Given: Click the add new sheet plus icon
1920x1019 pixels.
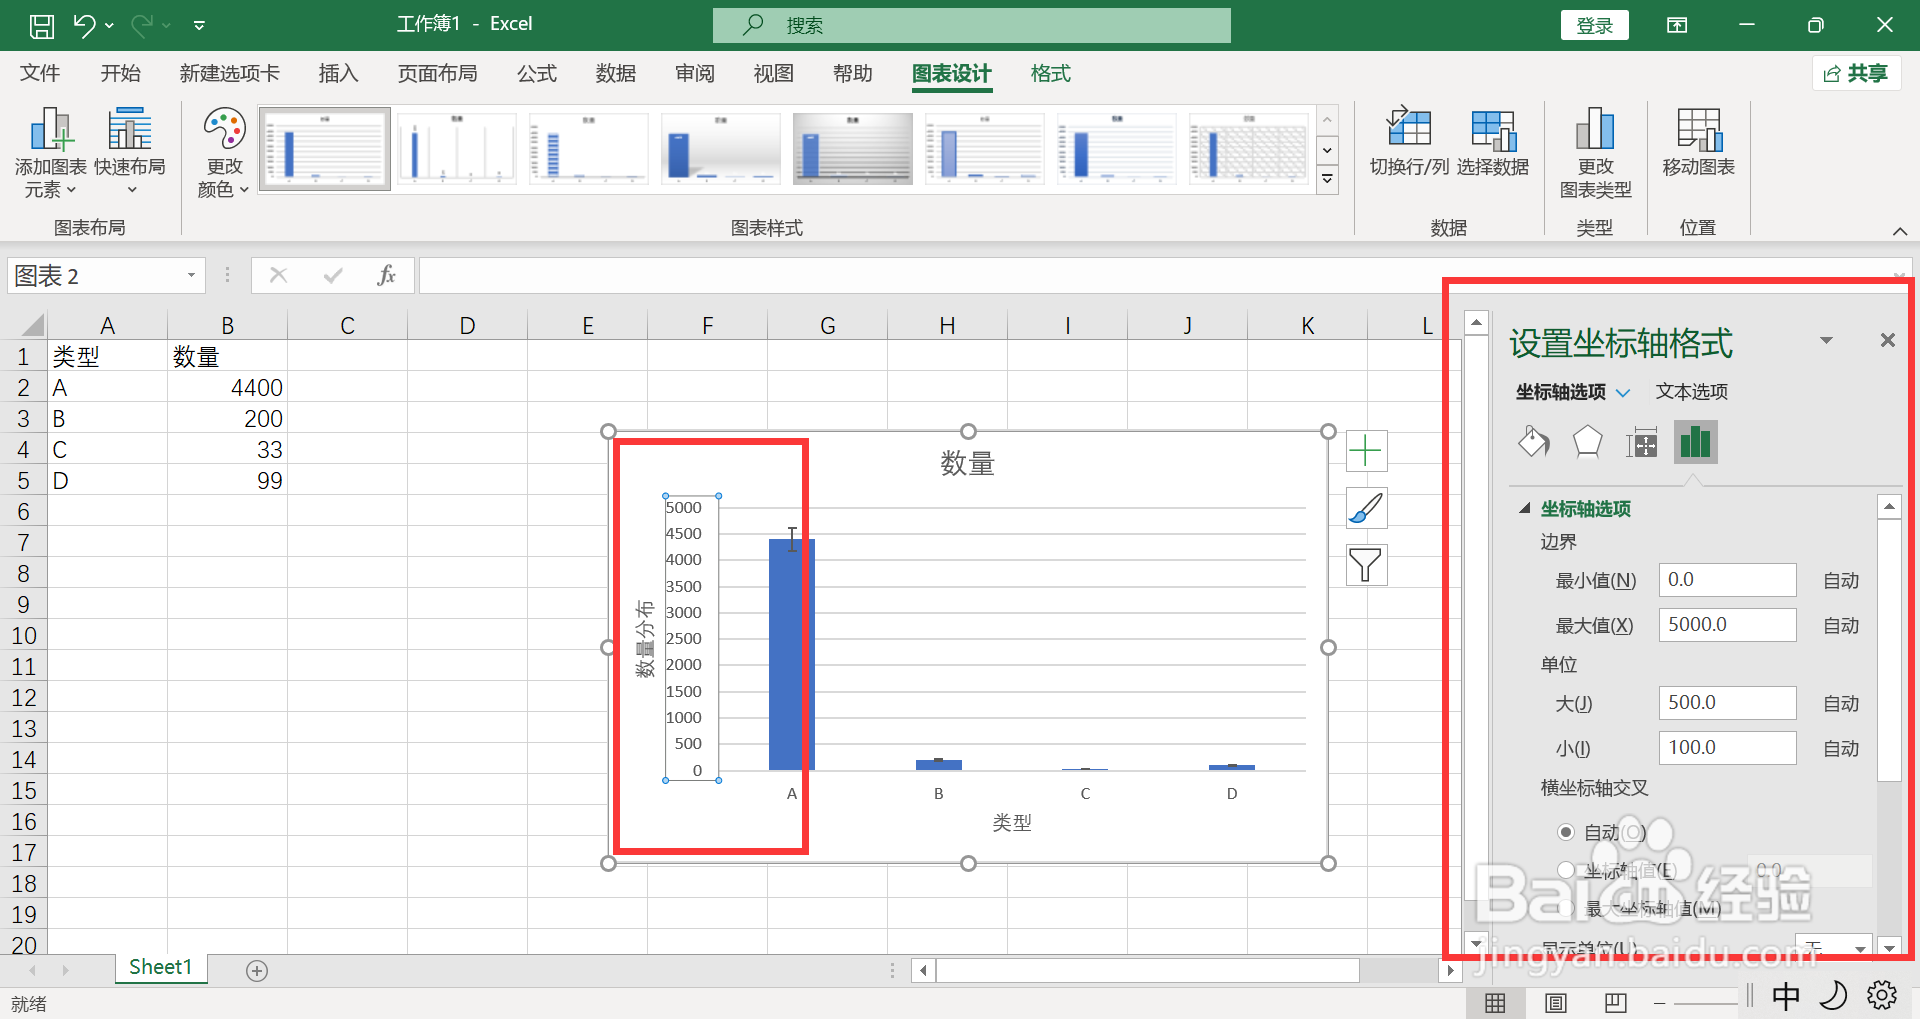Looking at the screenshot, I should click(257, 971).
